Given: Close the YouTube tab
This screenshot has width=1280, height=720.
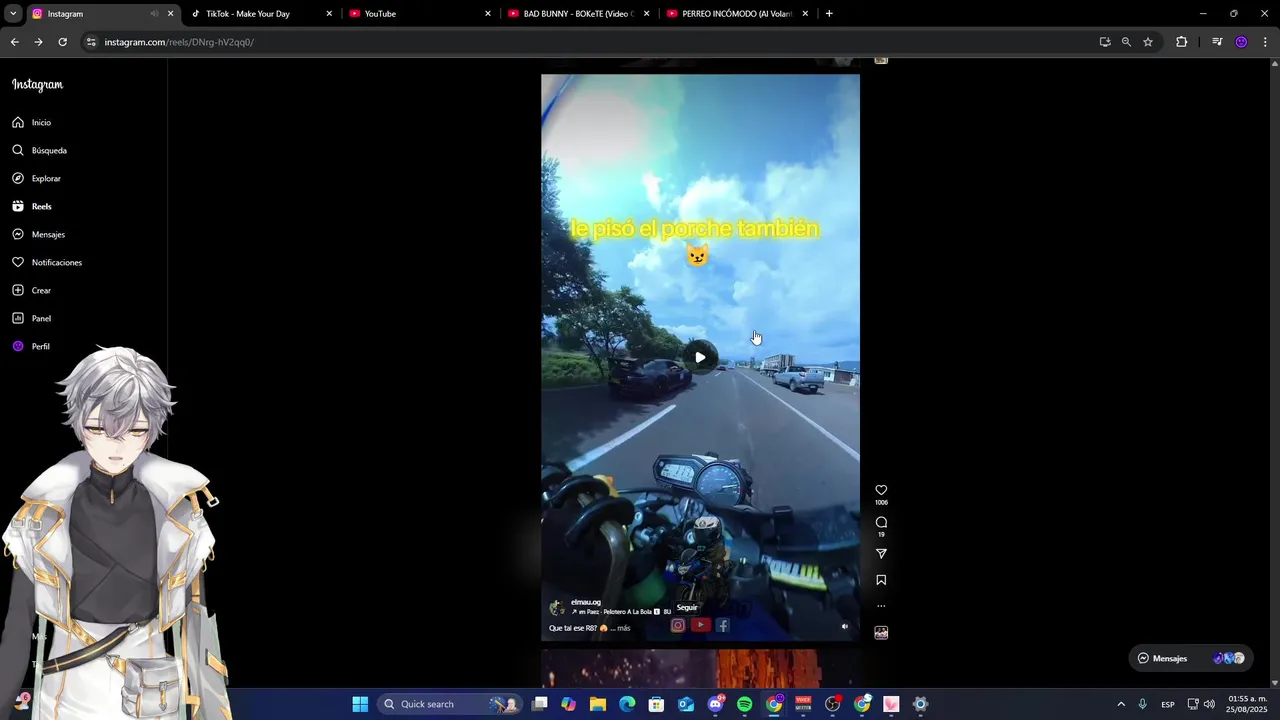Looking at the screenshot, I should pos(488,14).
